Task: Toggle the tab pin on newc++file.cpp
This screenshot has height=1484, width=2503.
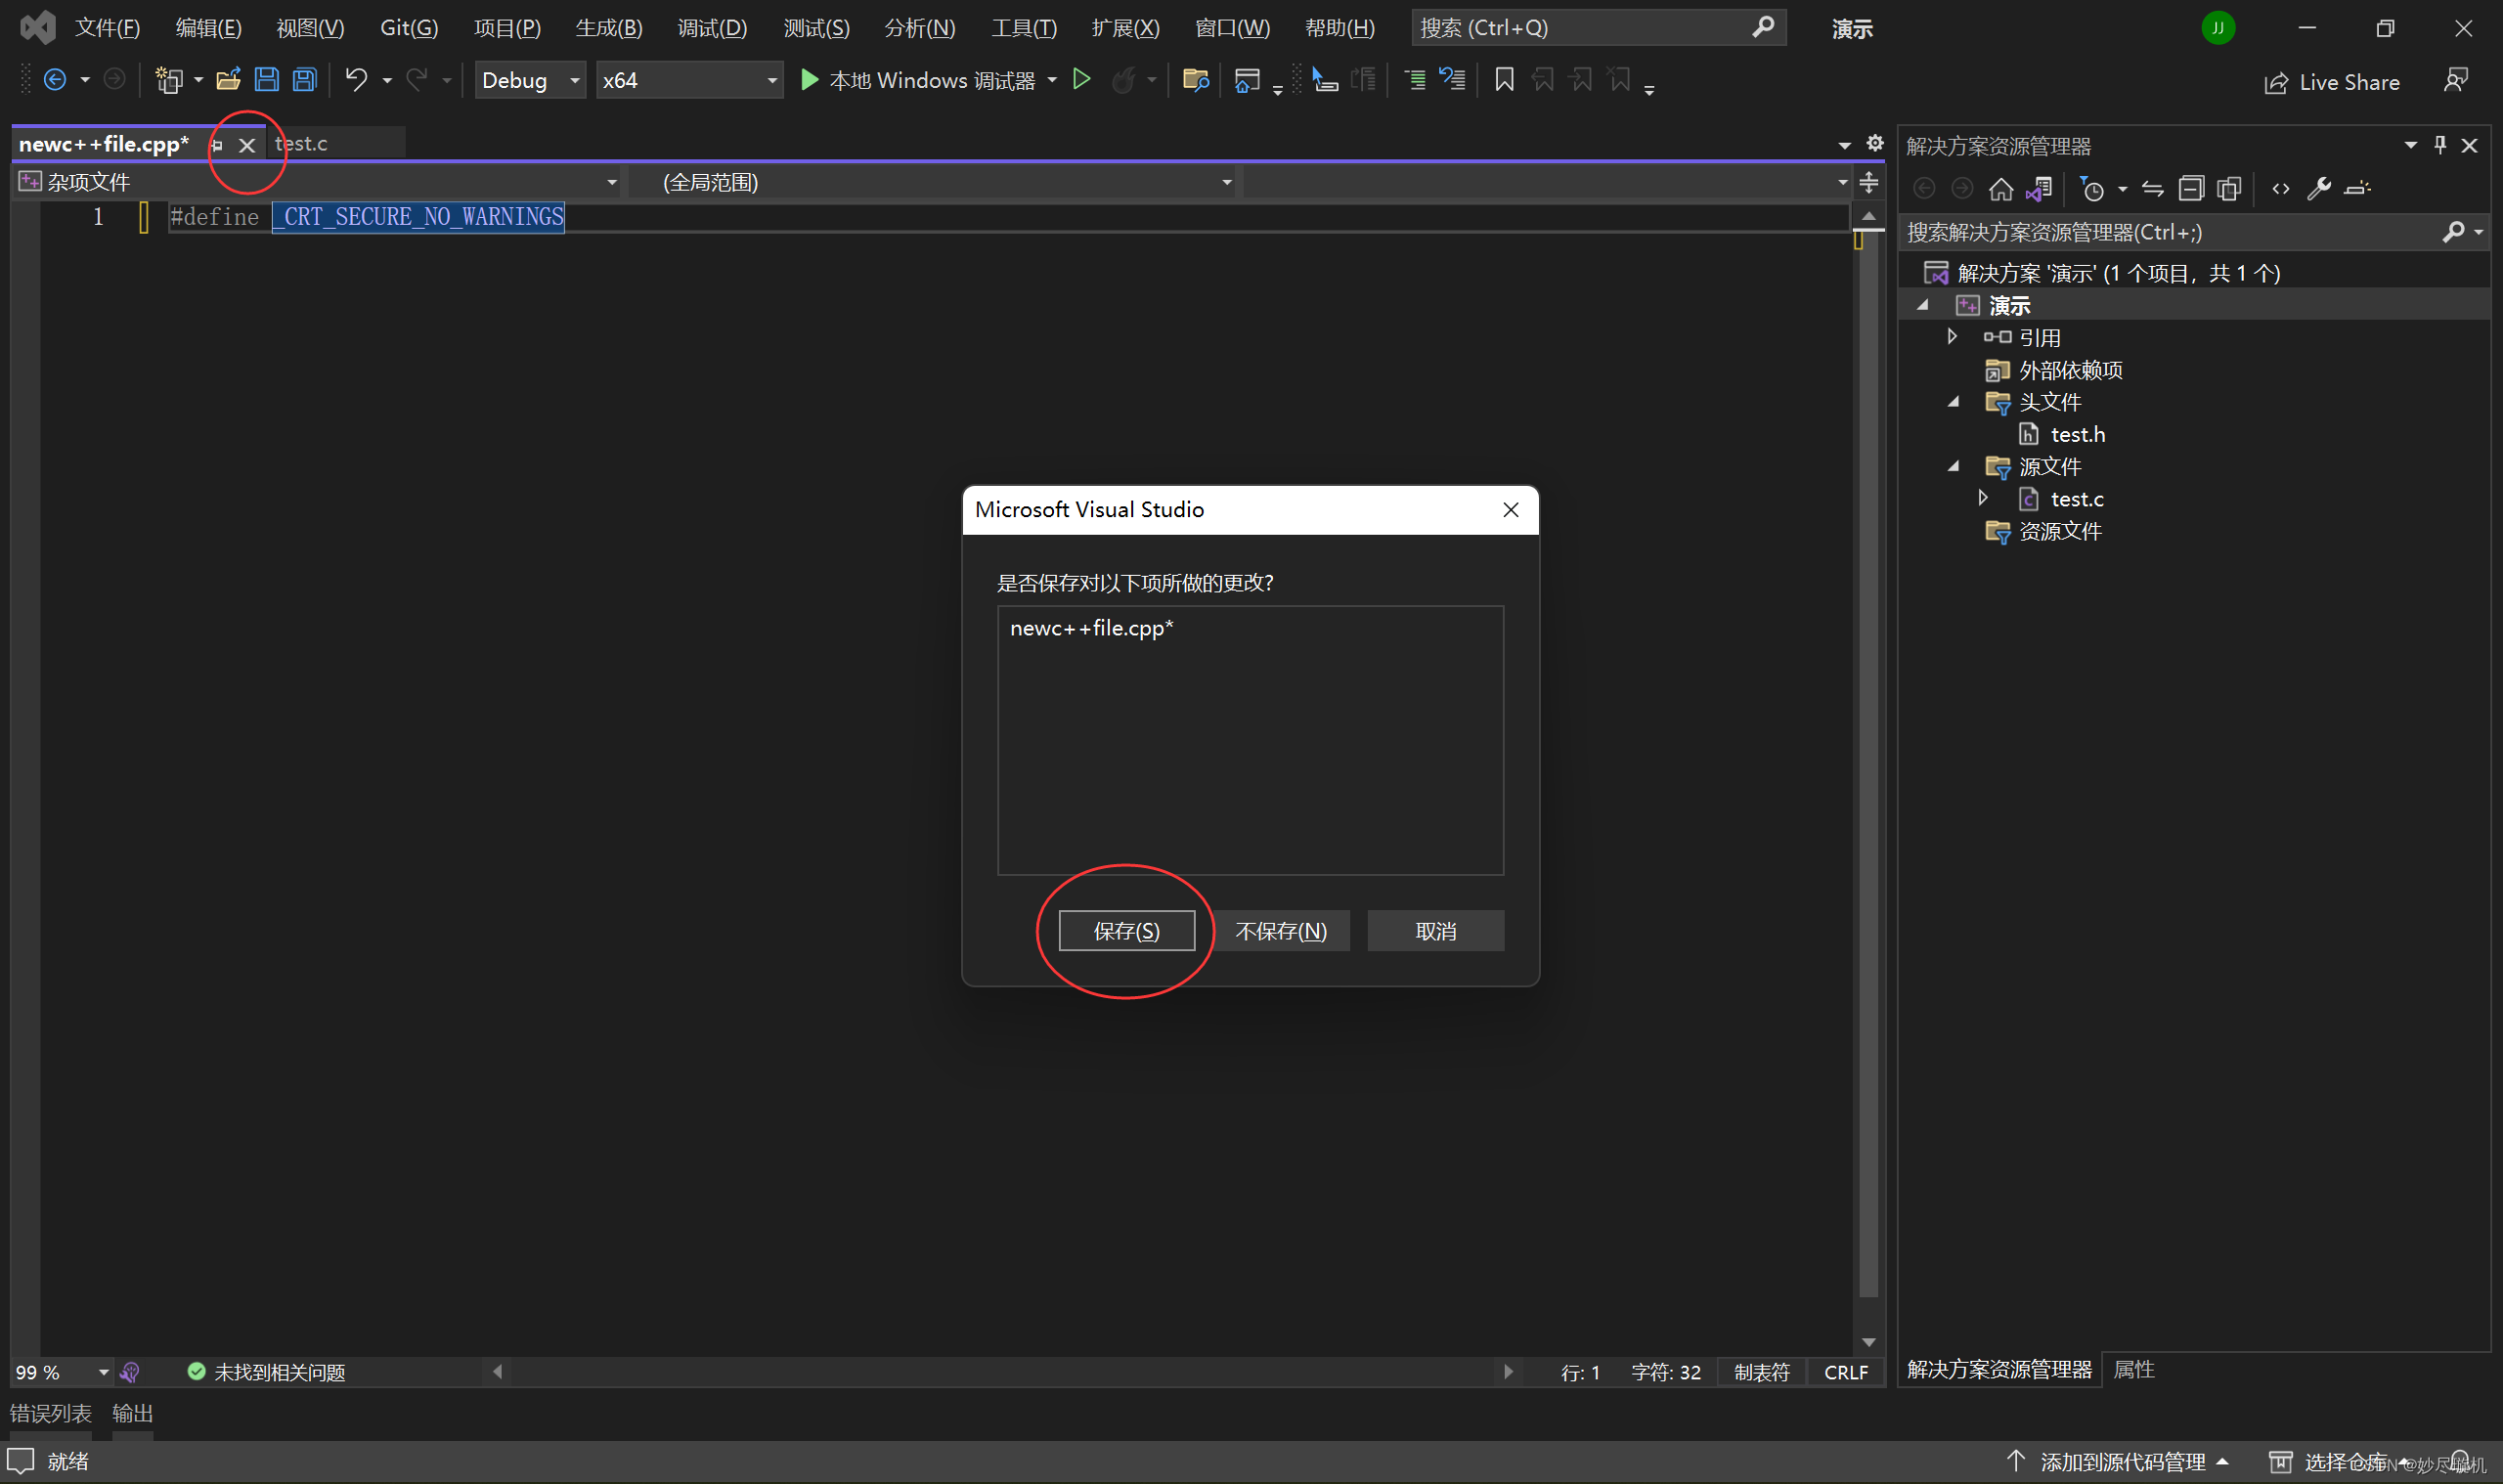Action: click(x=217, y=145)
